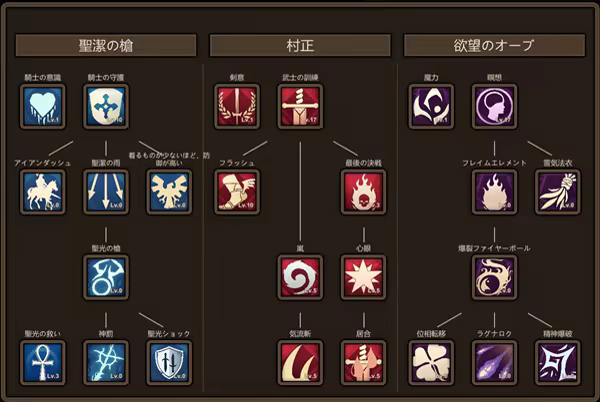Choose the 嵐 swirl skill icon

coord(300,277)
